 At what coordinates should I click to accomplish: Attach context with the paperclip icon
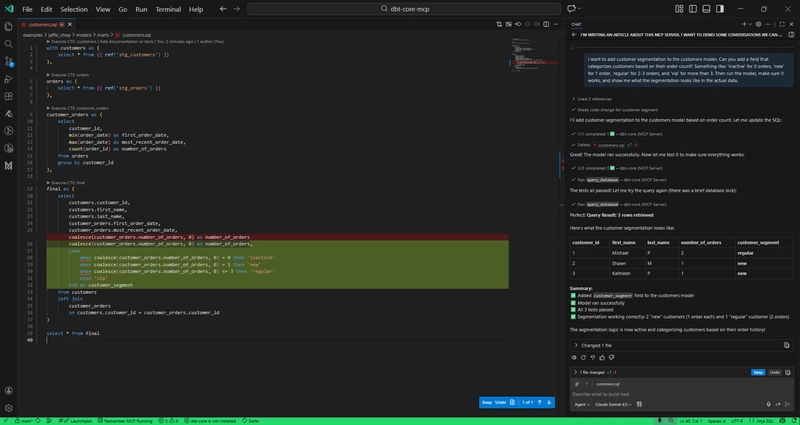point(577,384)
